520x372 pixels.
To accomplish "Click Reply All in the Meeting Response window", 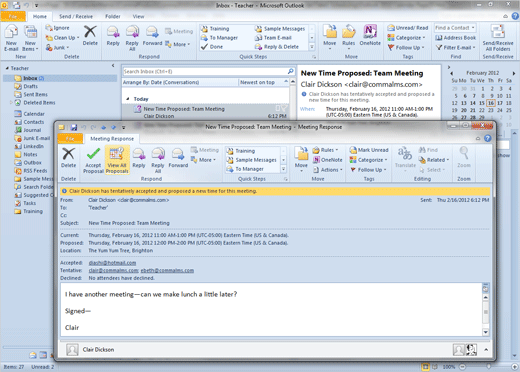I will click(158, 160).
